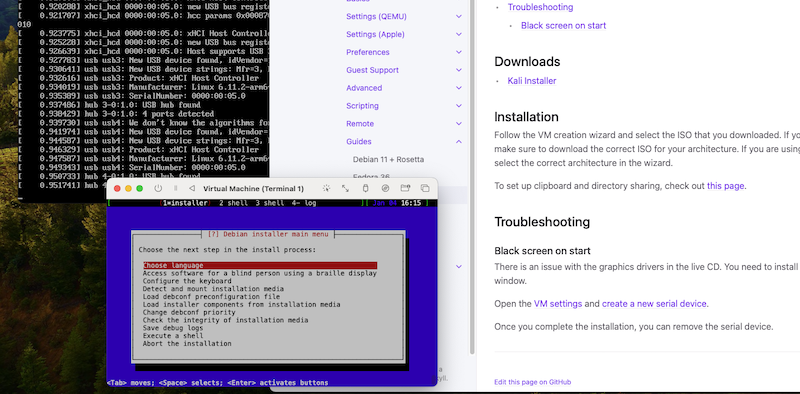Select Execute a shell option
This screenshot has width=800, height=394.
click(x=173, y=336)
